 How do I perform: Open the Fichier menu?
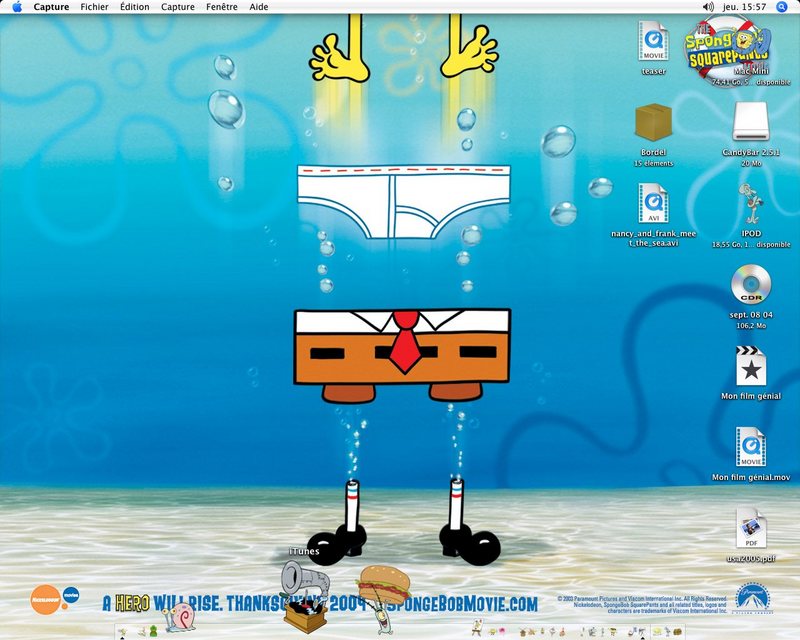pyautogui.click(x=94, y=7)
